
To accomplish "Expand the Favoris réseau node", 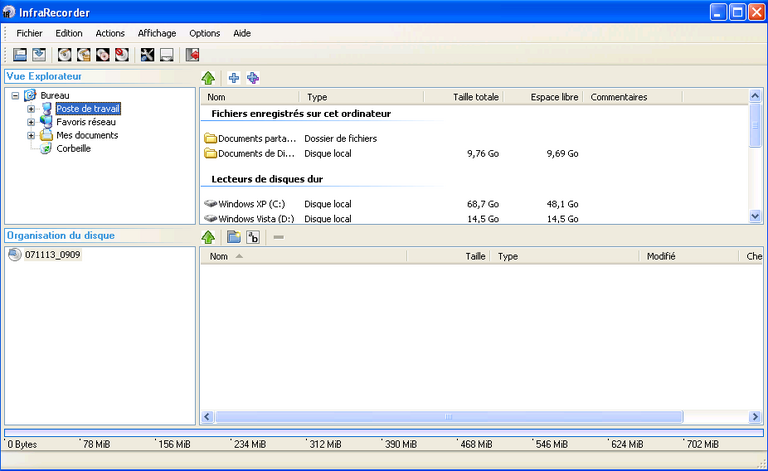I will pos(31,122).
